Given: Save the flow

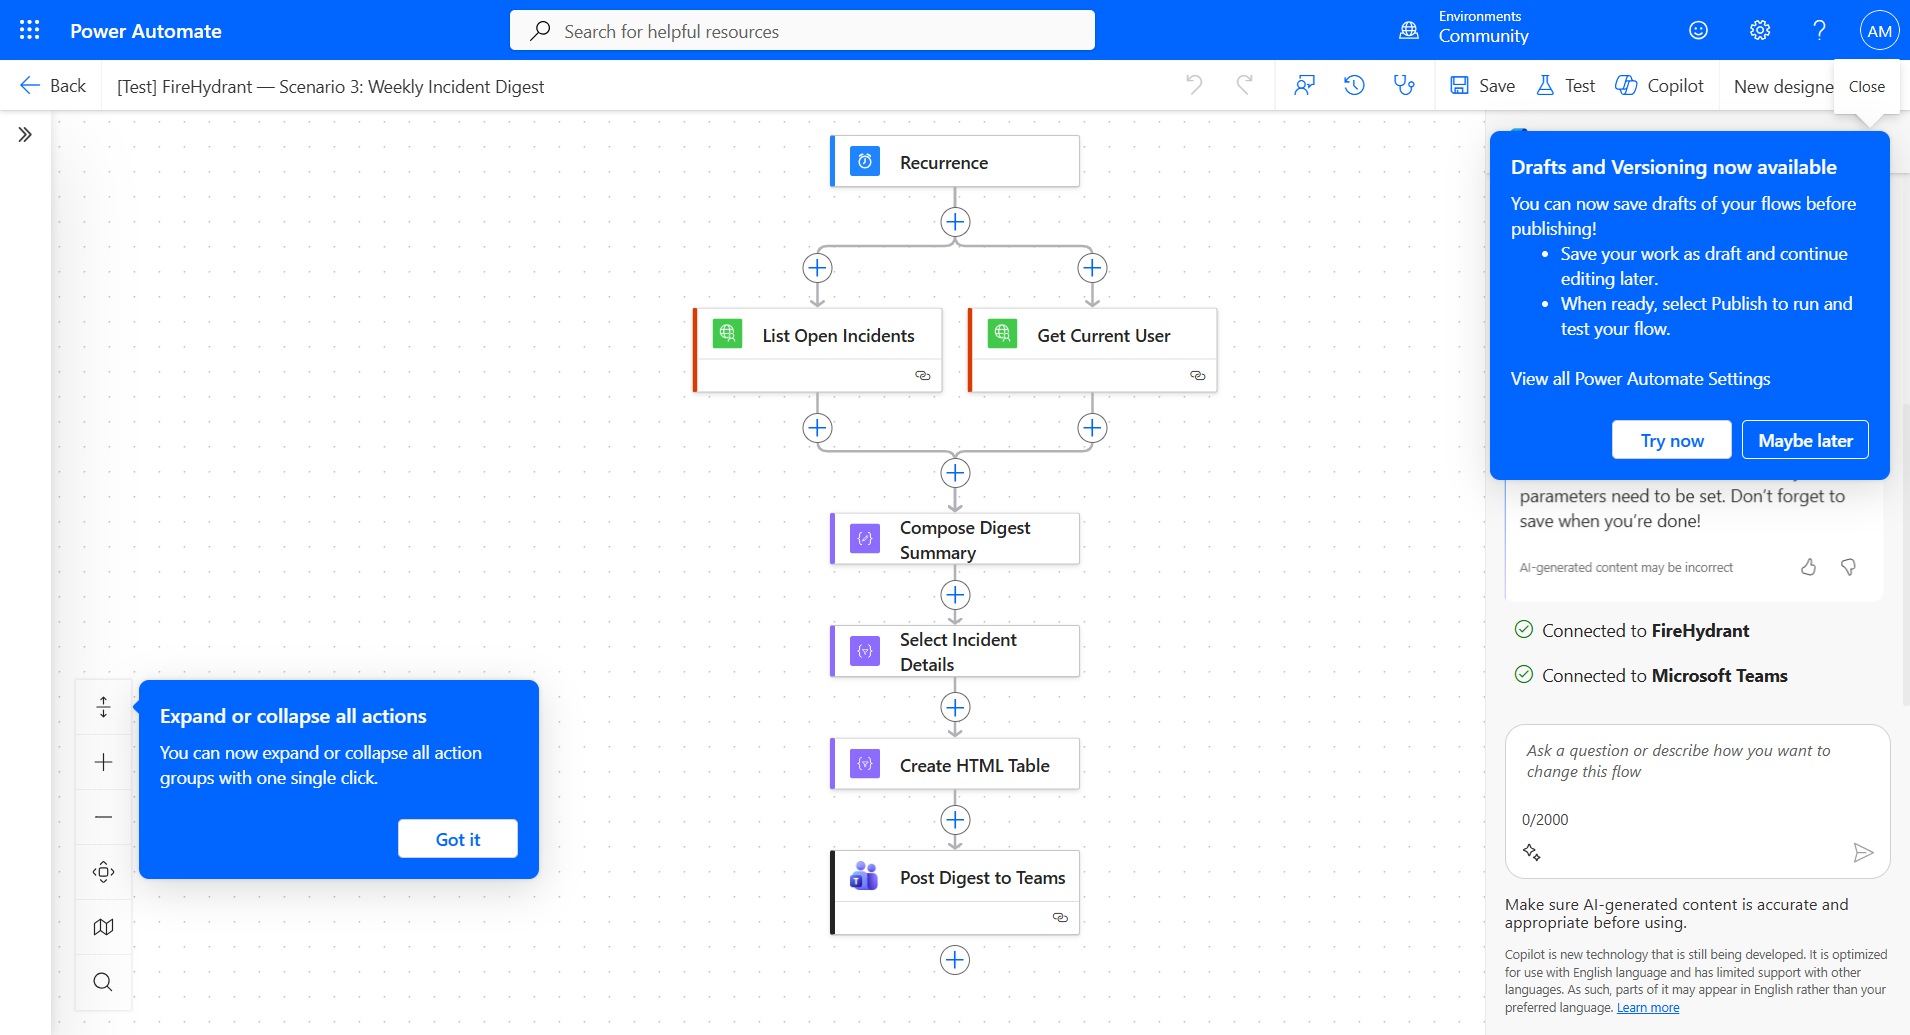Looking at the screenshot, I should (x=1482, y=86).
